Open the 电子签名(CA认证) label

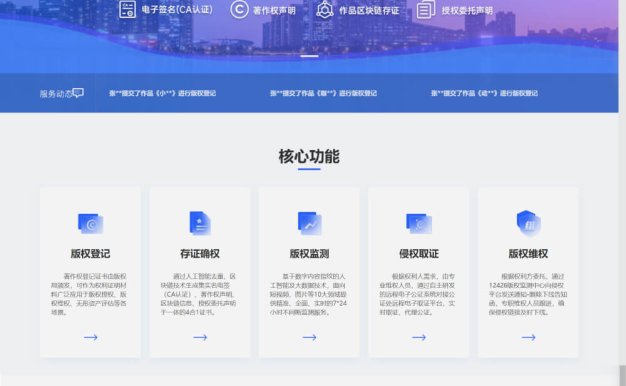tap(177, 10)
